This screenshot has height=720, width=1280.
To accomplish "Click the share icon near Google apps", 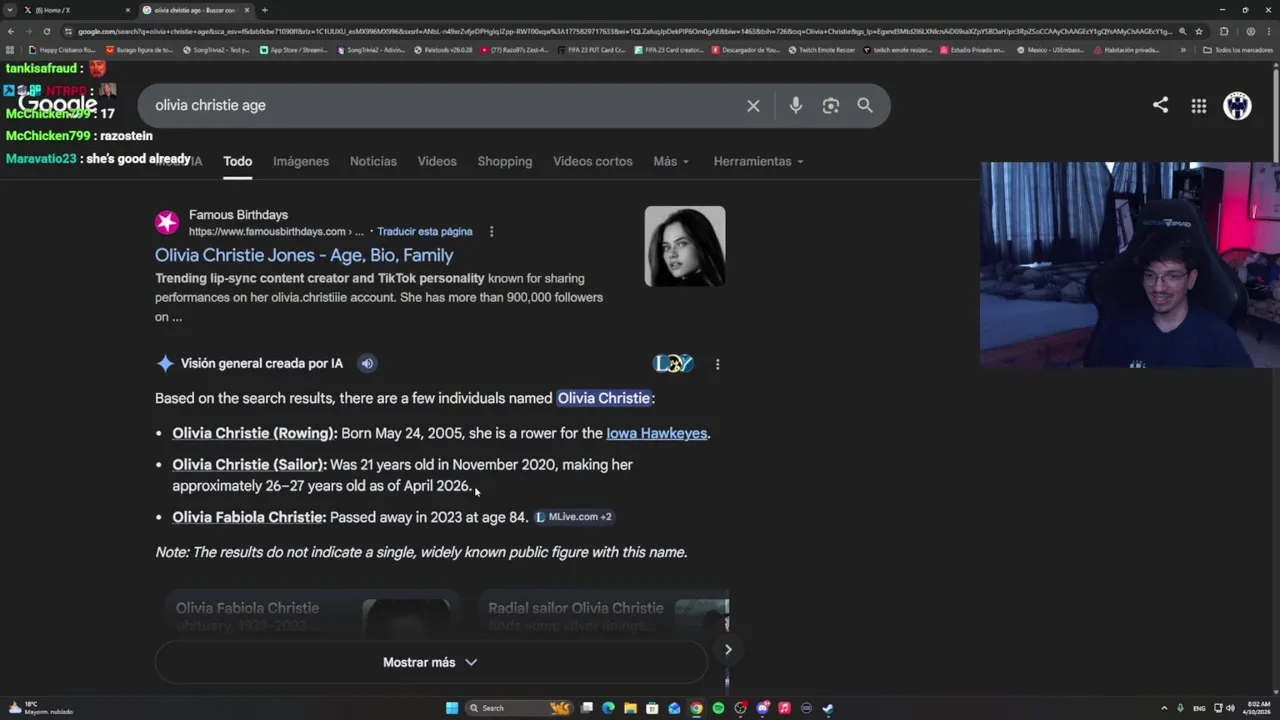I will pos(1160,105).
